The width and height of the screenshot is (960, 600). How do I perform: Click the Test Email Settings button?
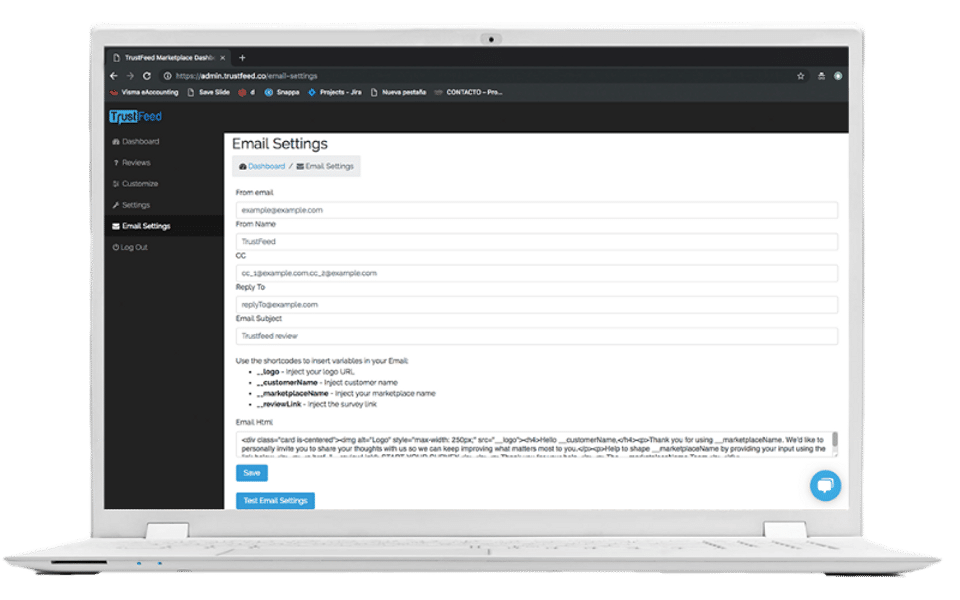pyautogui.click(x=276, y=501)
